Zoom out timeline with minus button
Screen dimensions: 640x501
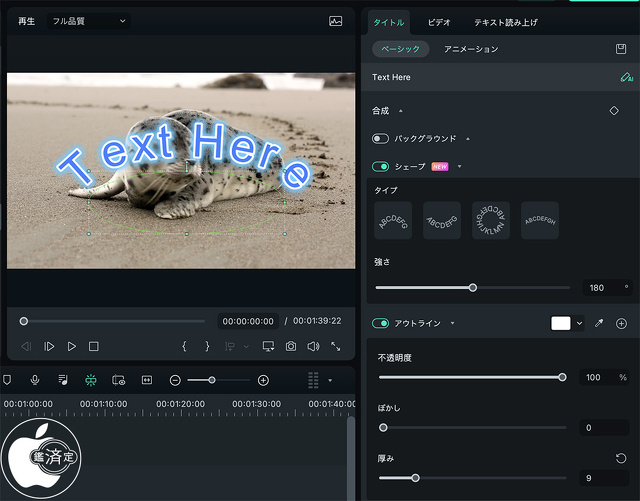click(175, 381)
